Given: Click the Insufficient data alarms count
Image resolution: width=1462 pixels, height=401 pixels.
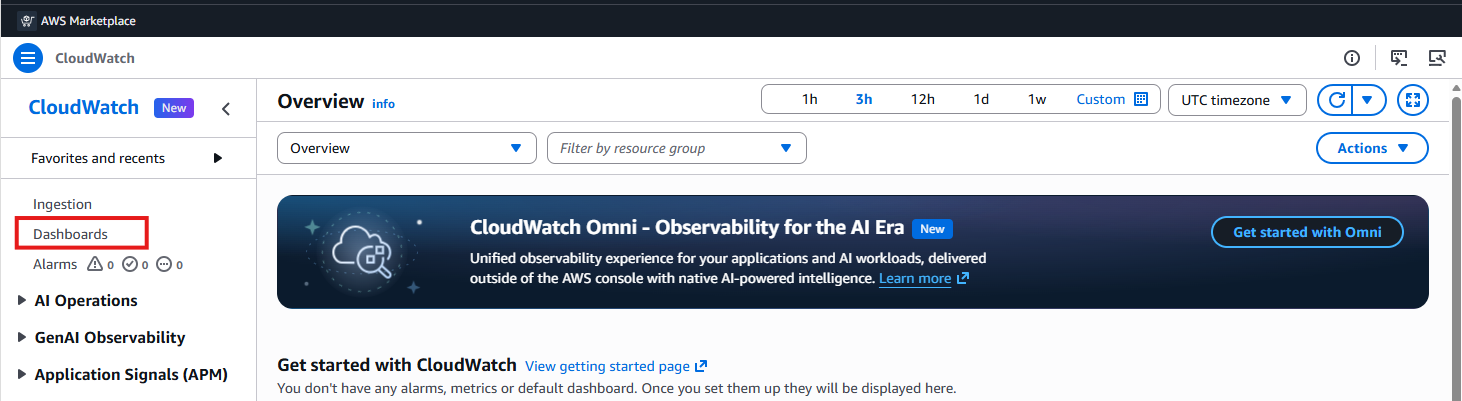Looking at the screenshot, I should (170, 265).
